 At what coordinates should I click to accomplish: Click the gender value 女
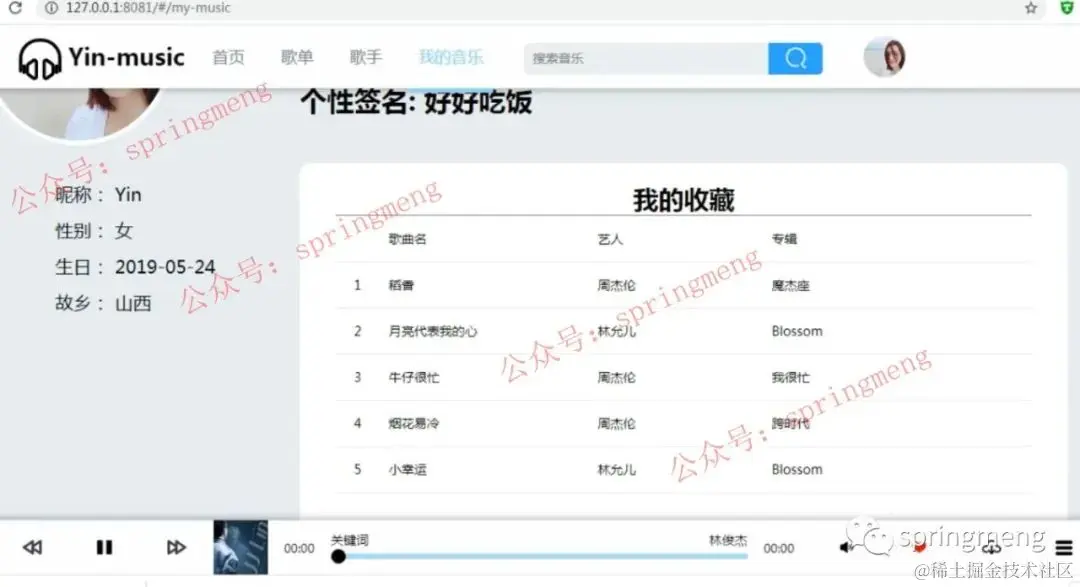123,231
